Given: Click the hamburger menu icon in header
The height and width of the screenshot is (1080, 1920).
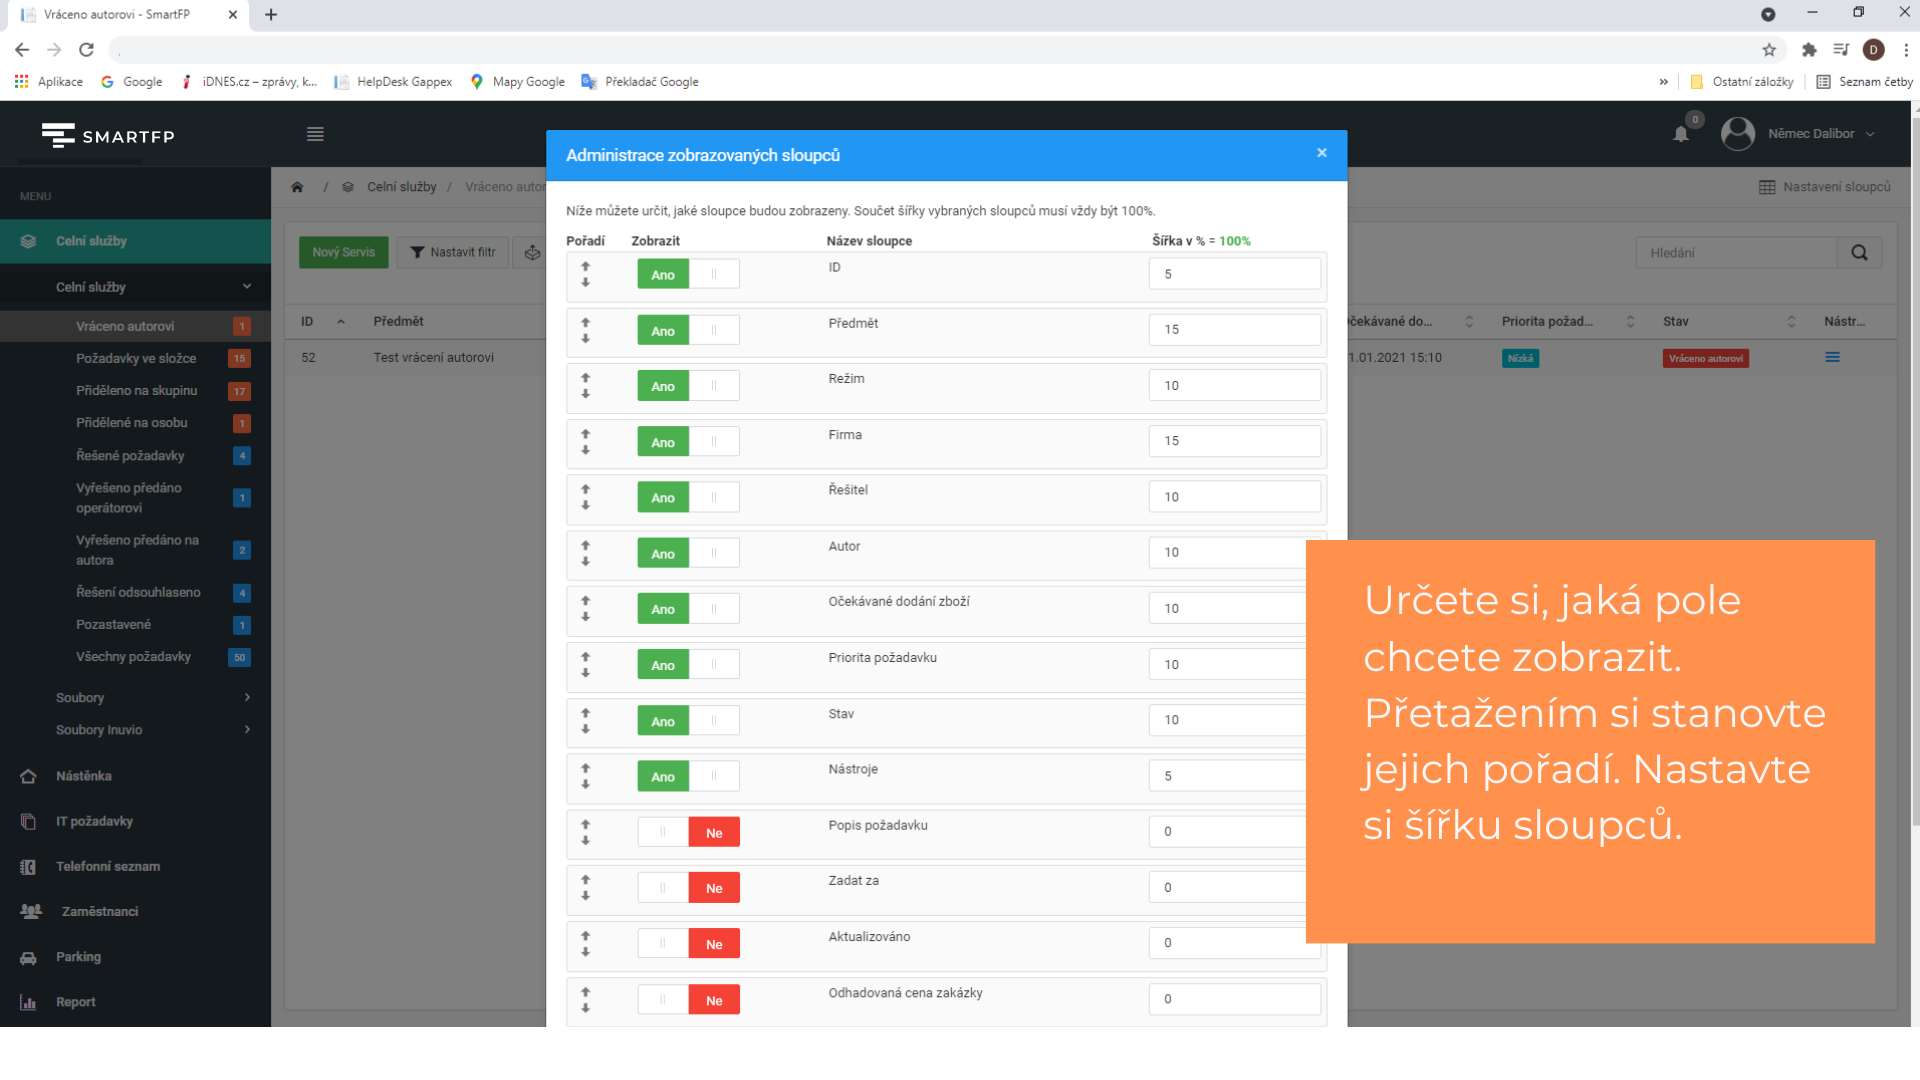Looking at the screenshot, I should (315, 134).
